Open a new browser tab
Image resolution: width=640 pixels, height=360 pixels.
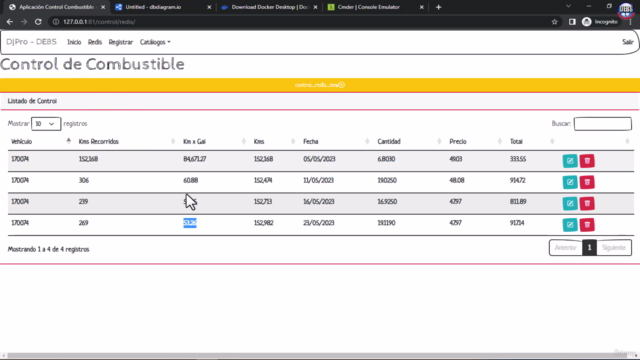click(x=438, y=7)
